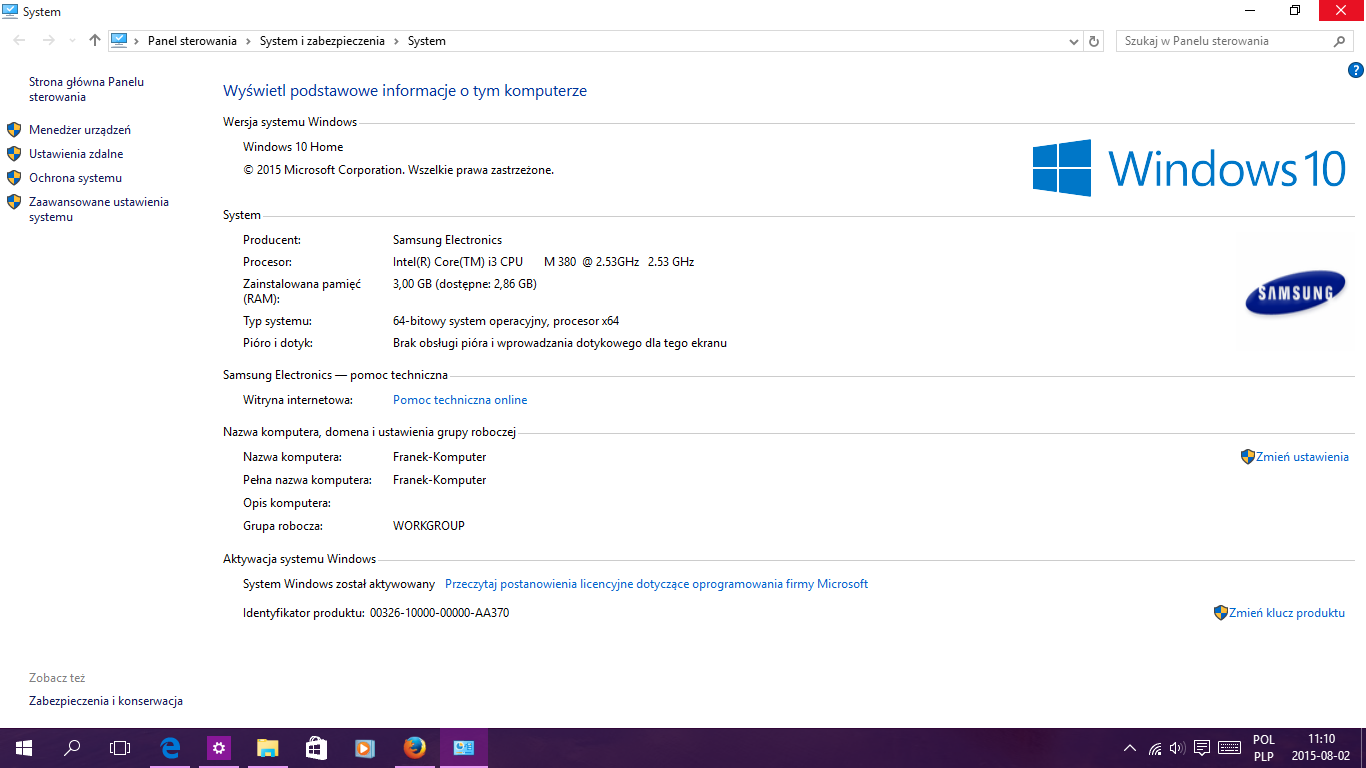Click the blue help question mark icon

(x=1355, y=70)
